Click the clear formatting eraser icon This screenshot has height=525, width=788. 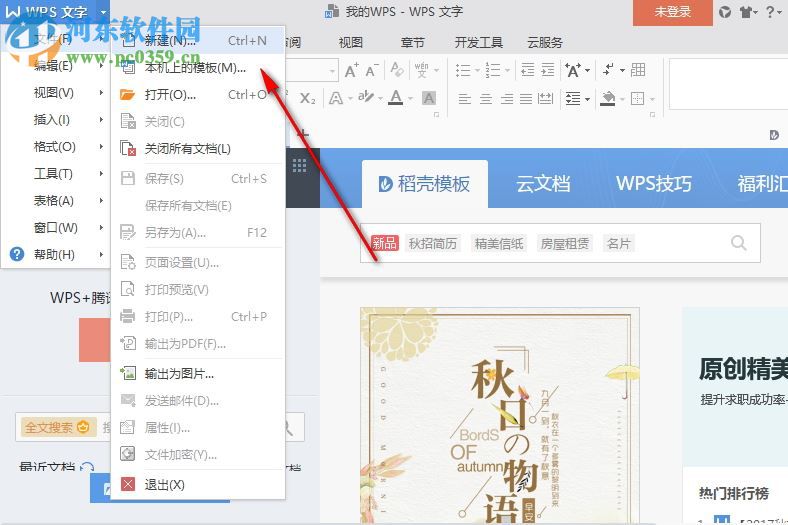coord(397,70)
